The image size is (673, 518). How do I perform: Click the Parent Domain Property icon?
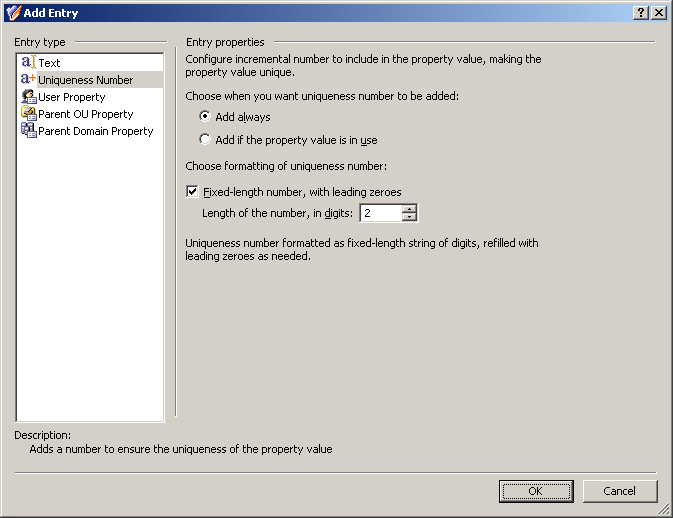click(29, 130)
